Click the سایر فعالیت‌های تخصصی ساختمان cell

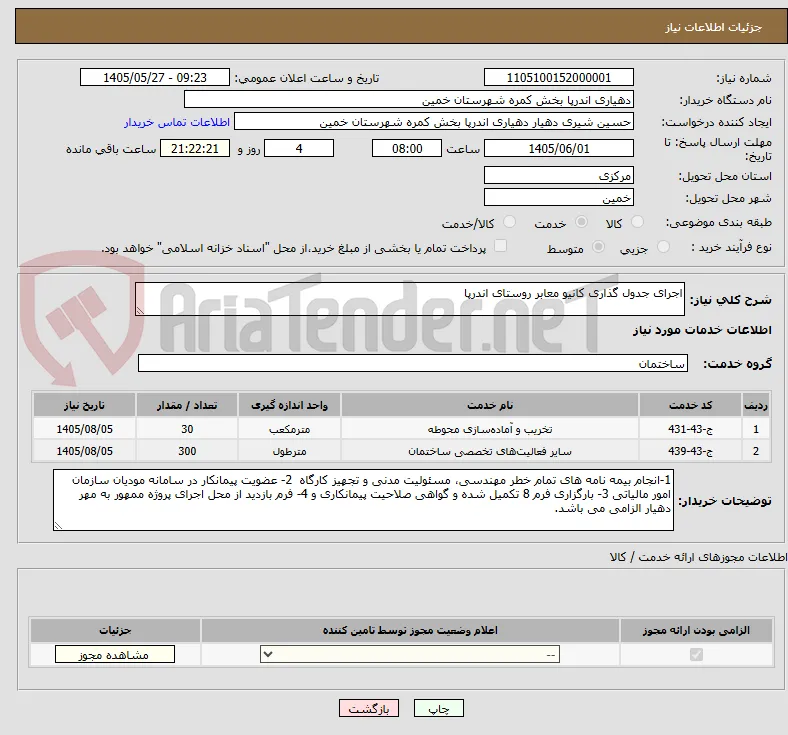[x=490, y=451]
